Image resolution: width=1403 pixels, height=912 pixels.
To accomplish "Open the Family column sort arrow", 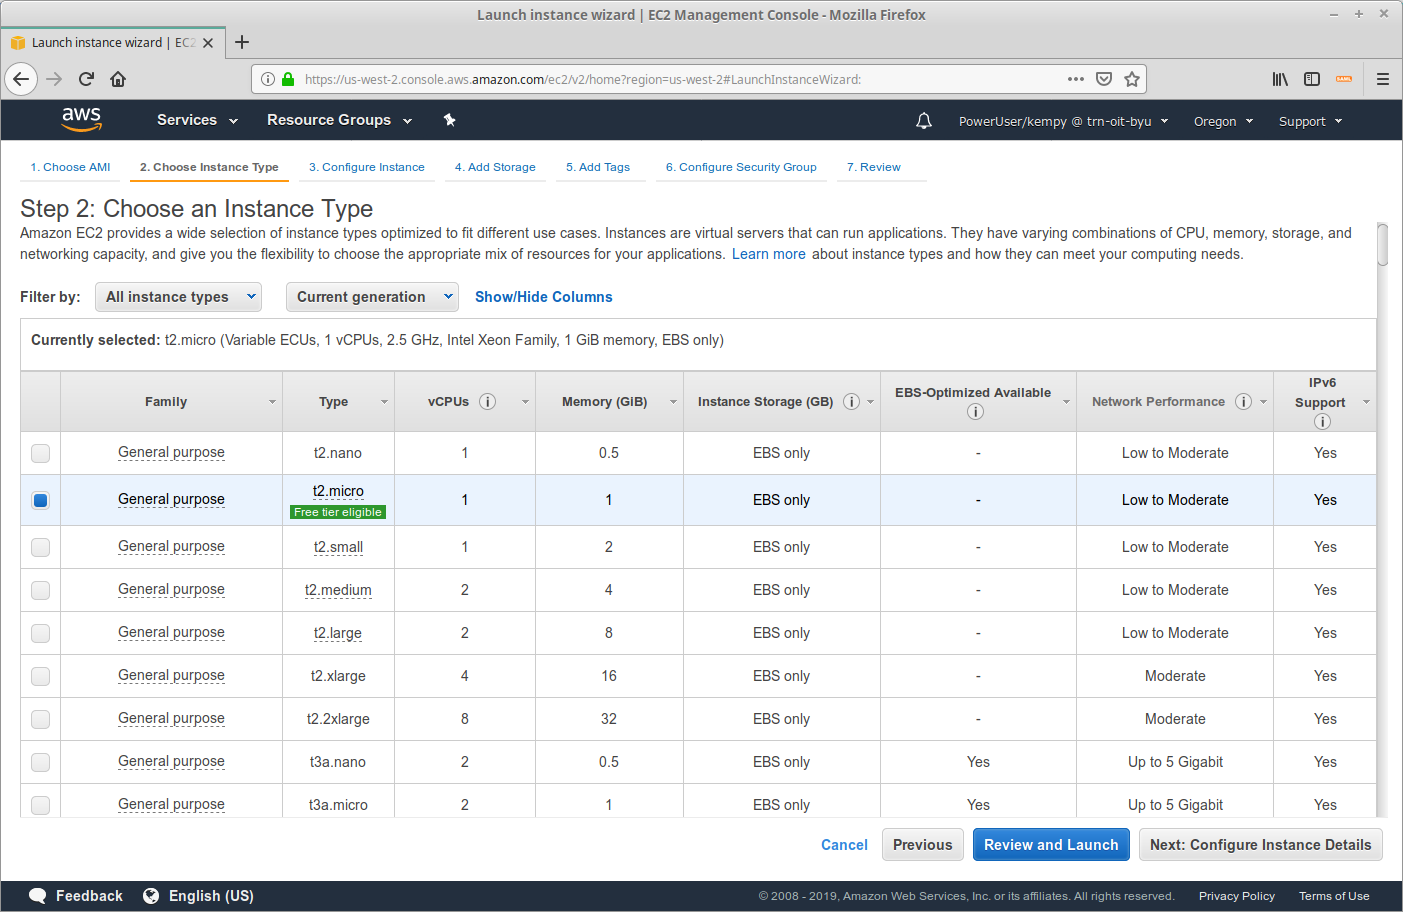I will (272, 402).
